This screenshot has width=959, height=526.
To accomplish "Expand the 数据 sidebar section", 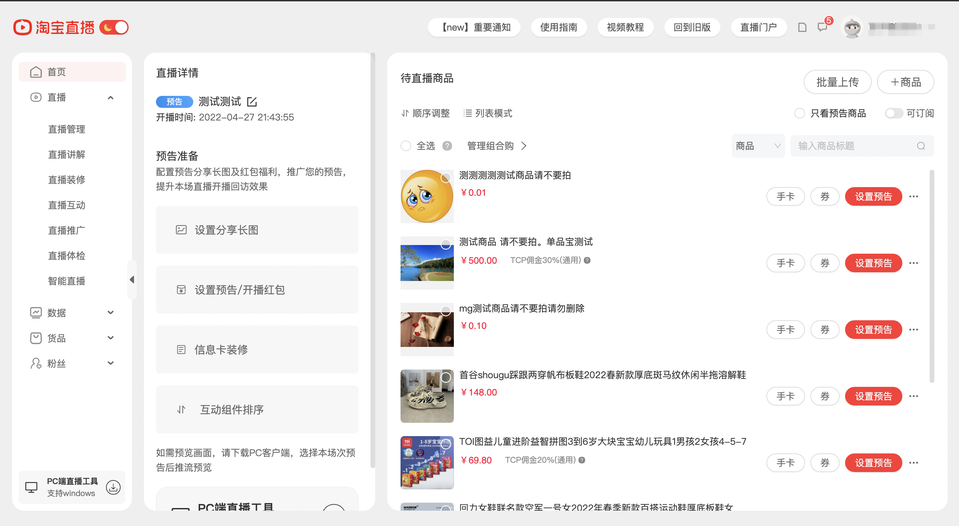I will 110,313.
